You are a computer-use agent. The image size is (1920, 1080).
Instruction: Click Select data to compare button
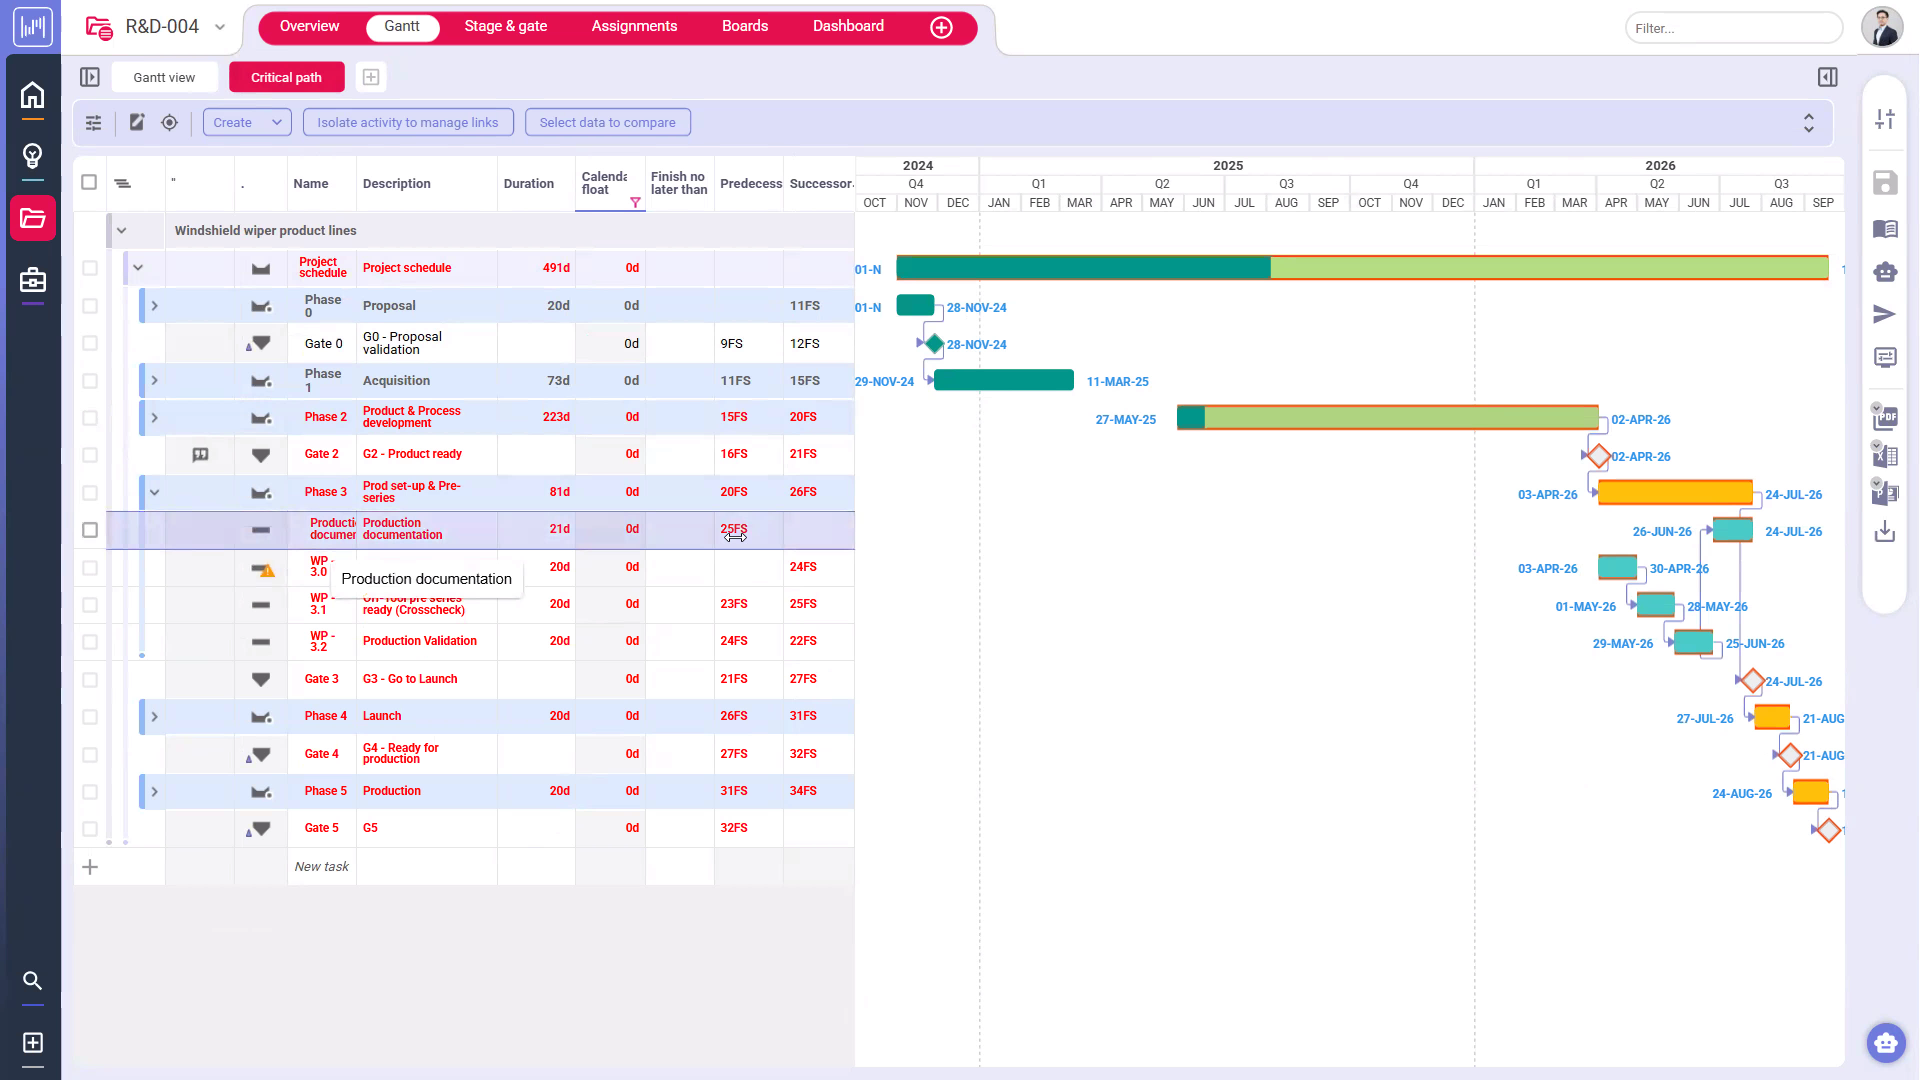point(608,122)
